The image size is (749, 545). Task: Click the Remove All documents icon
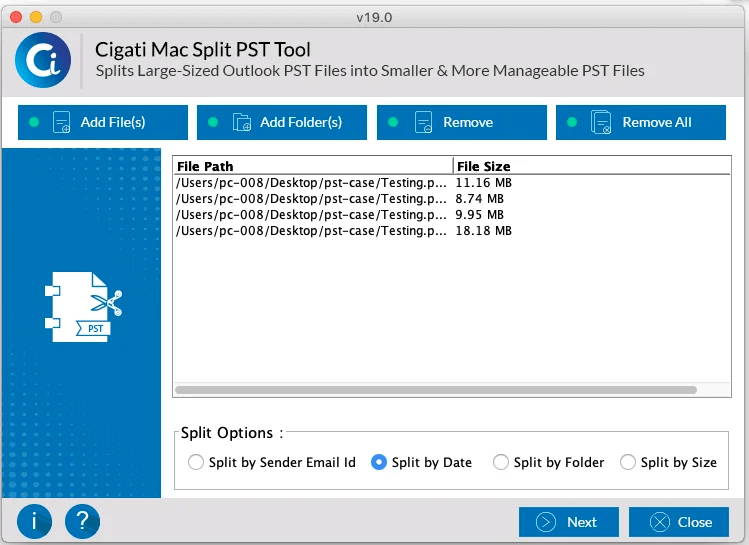point(601,122)
